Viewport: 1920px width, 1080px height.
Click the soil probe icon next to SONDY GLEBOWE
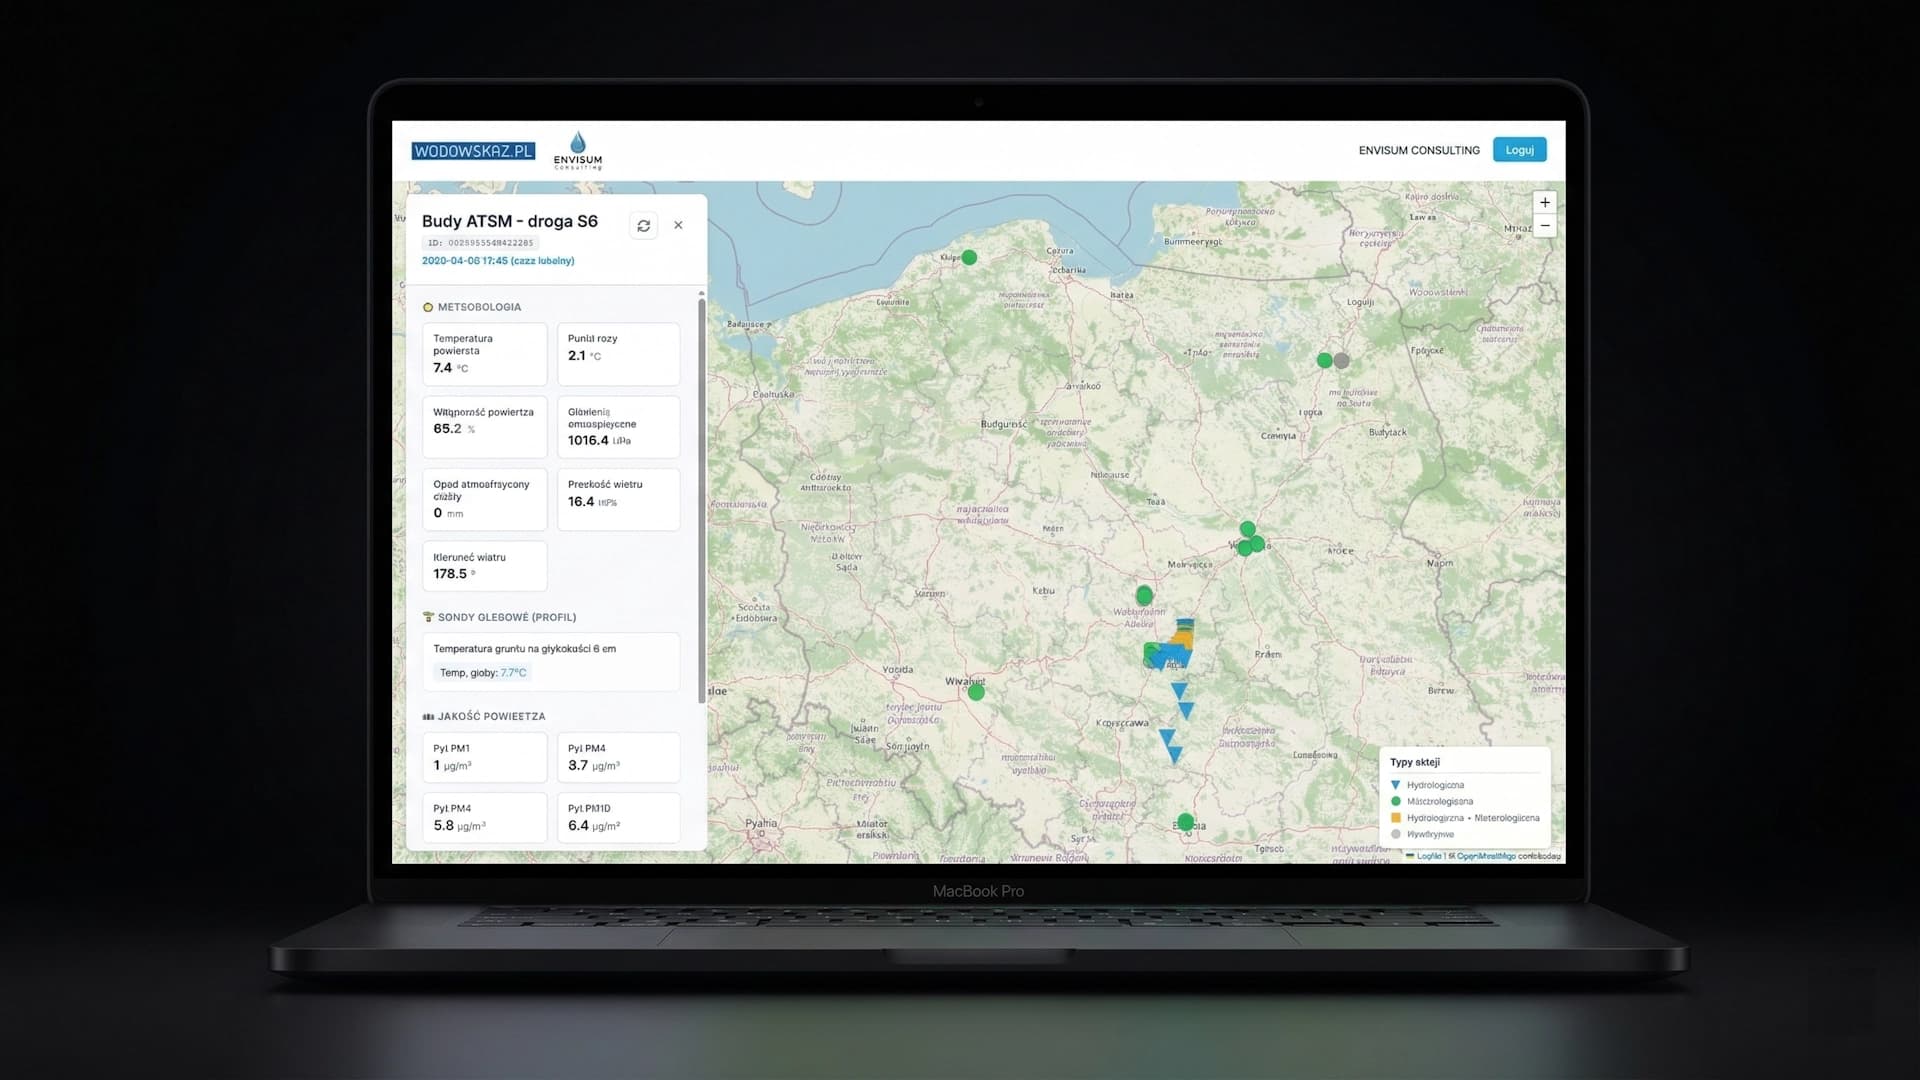click(429, 617)
